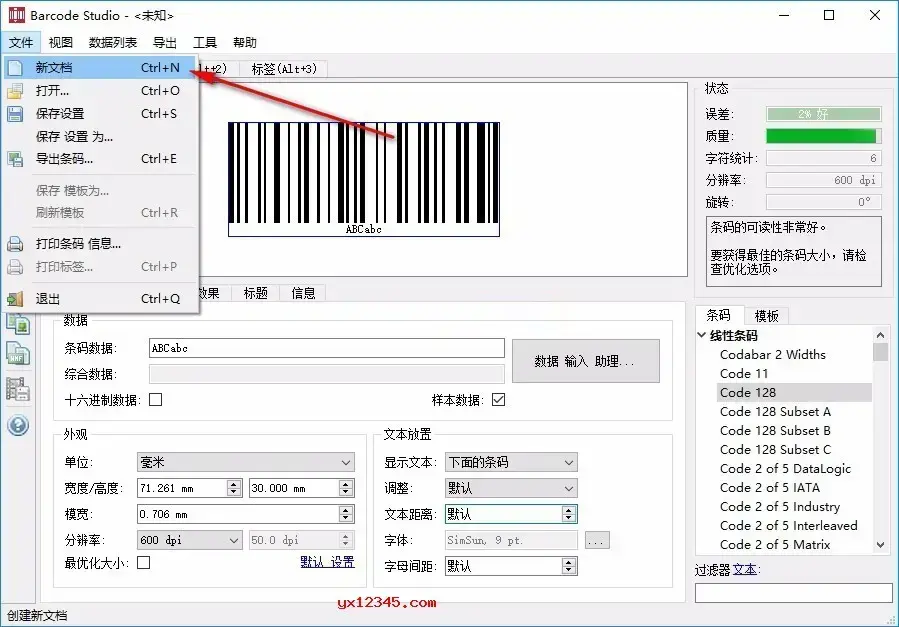Click scroll-up arrow of barcode list
Viewport: 899px width, 627px height.
(880, 335)
